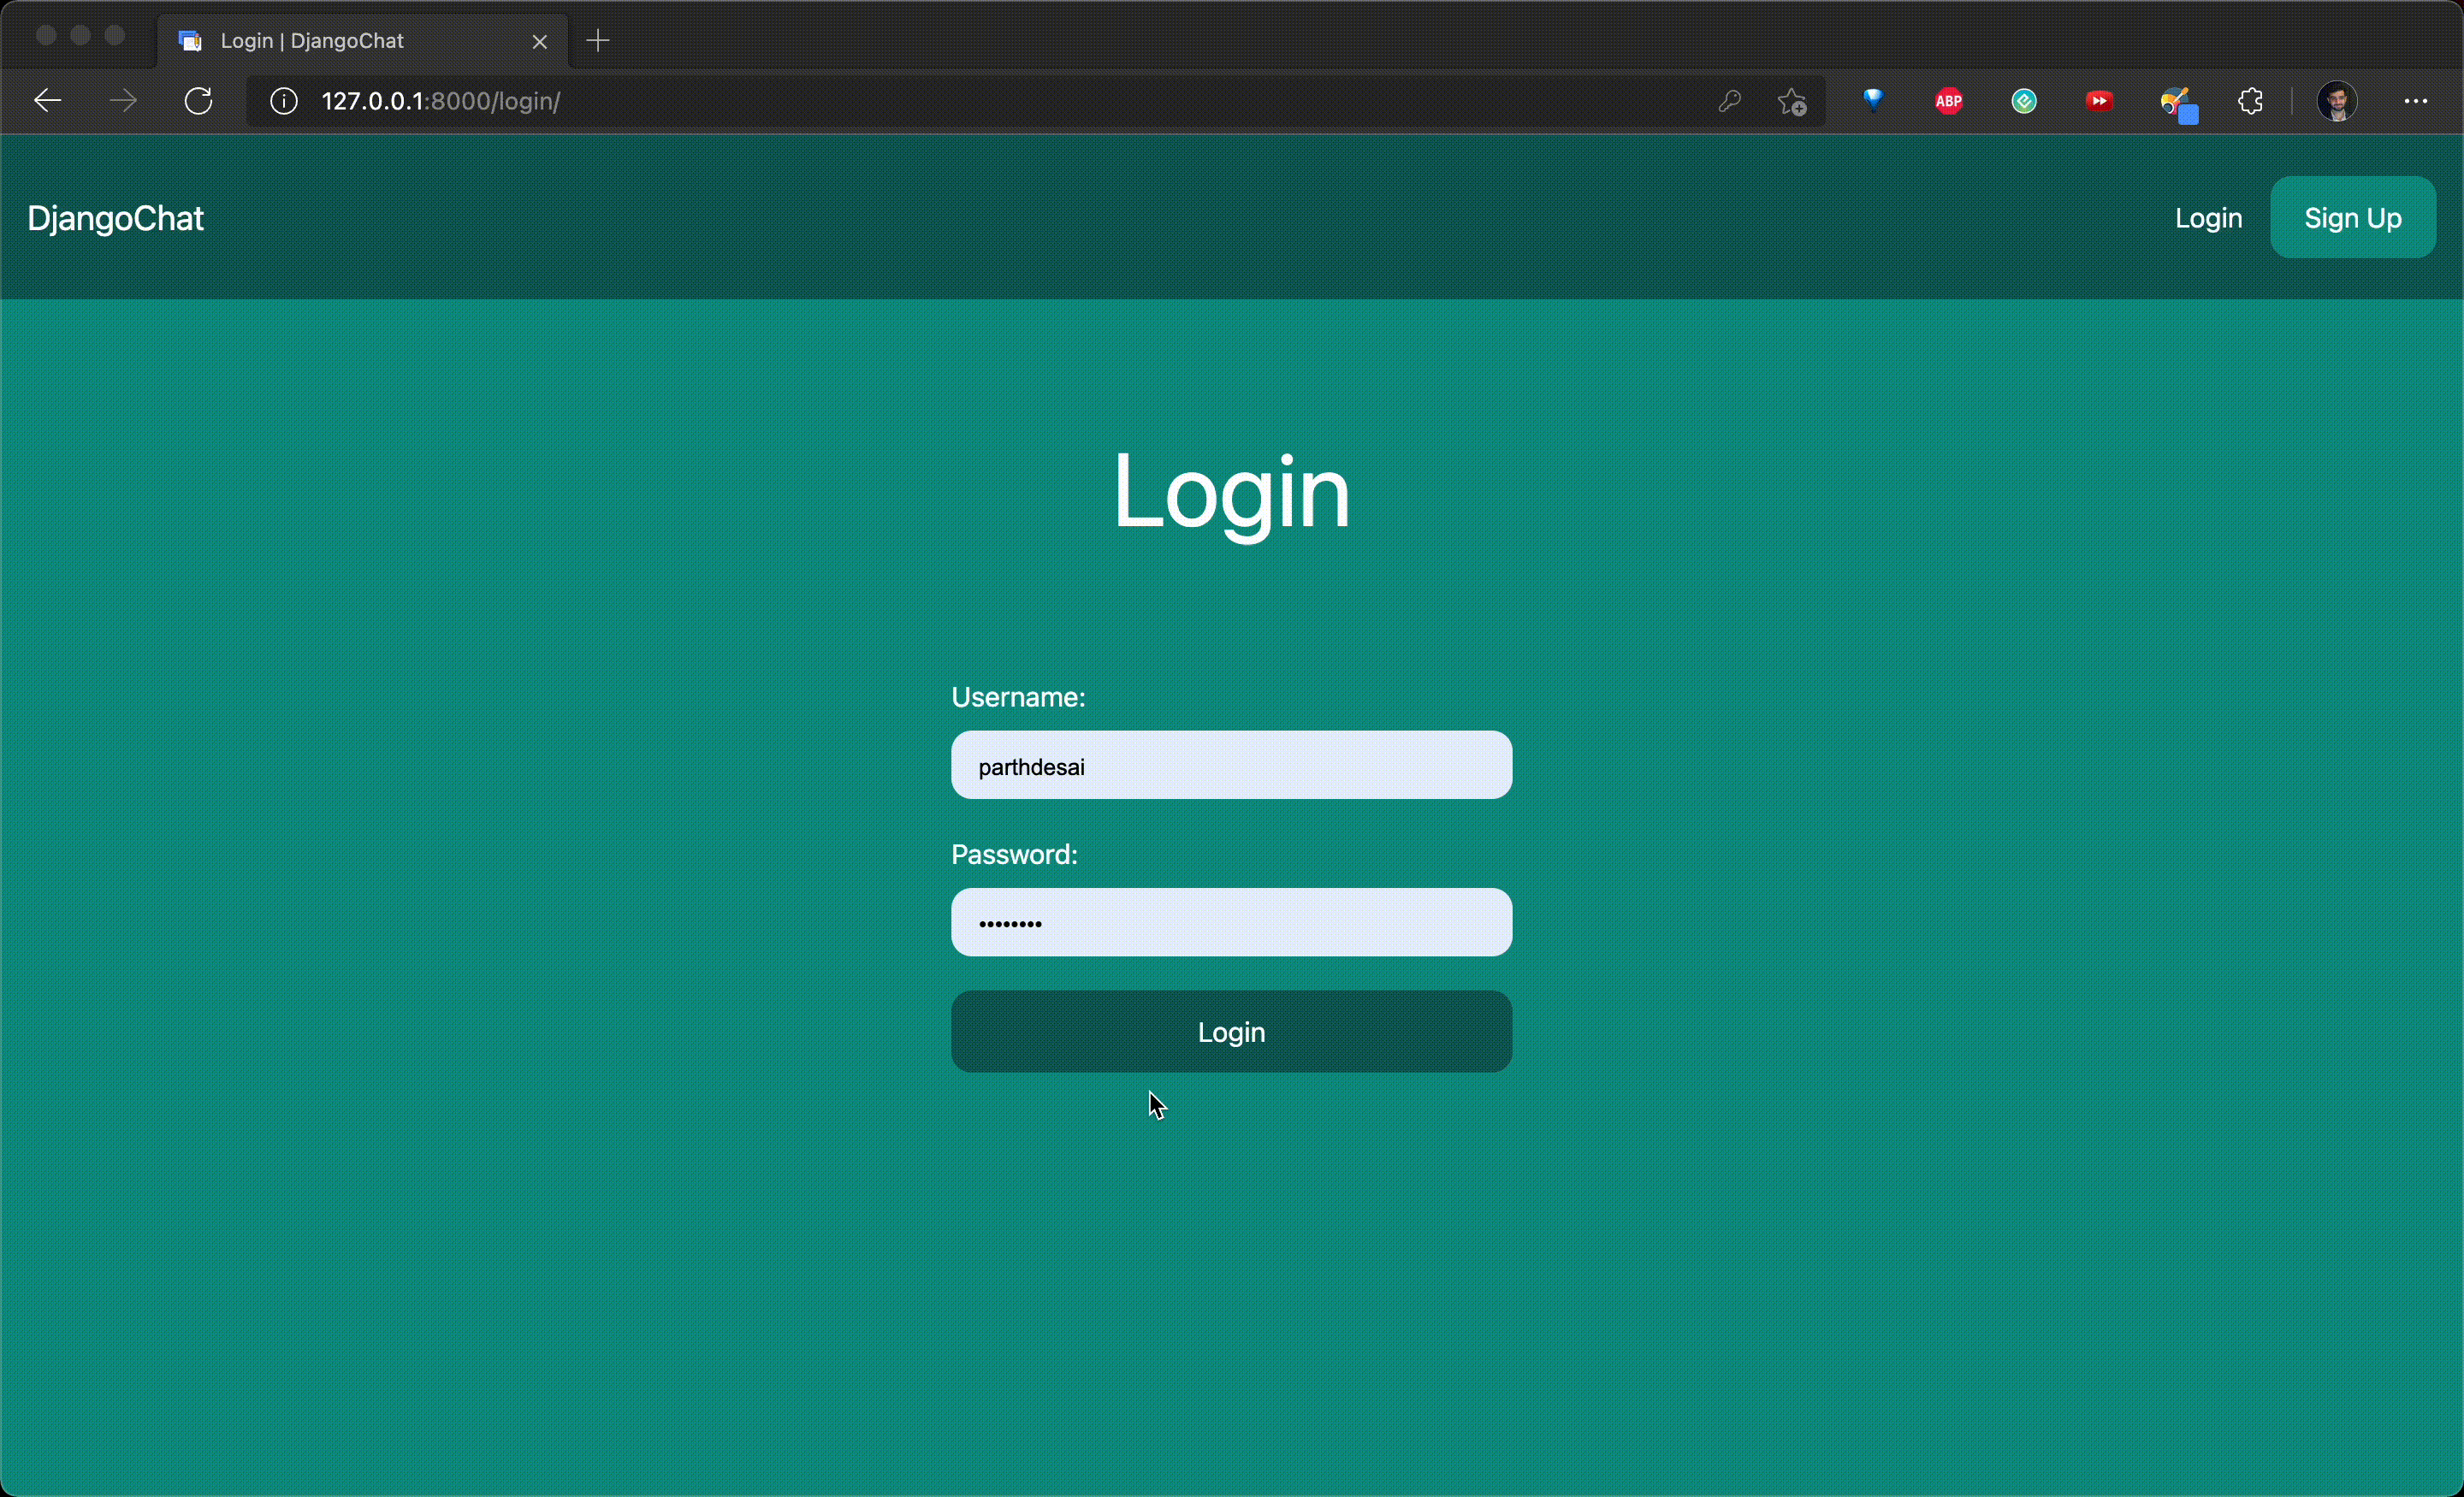The image size is (2464, 1497).
Task: Click the Login link in navbar
Action: click(x=2208, y=218)
